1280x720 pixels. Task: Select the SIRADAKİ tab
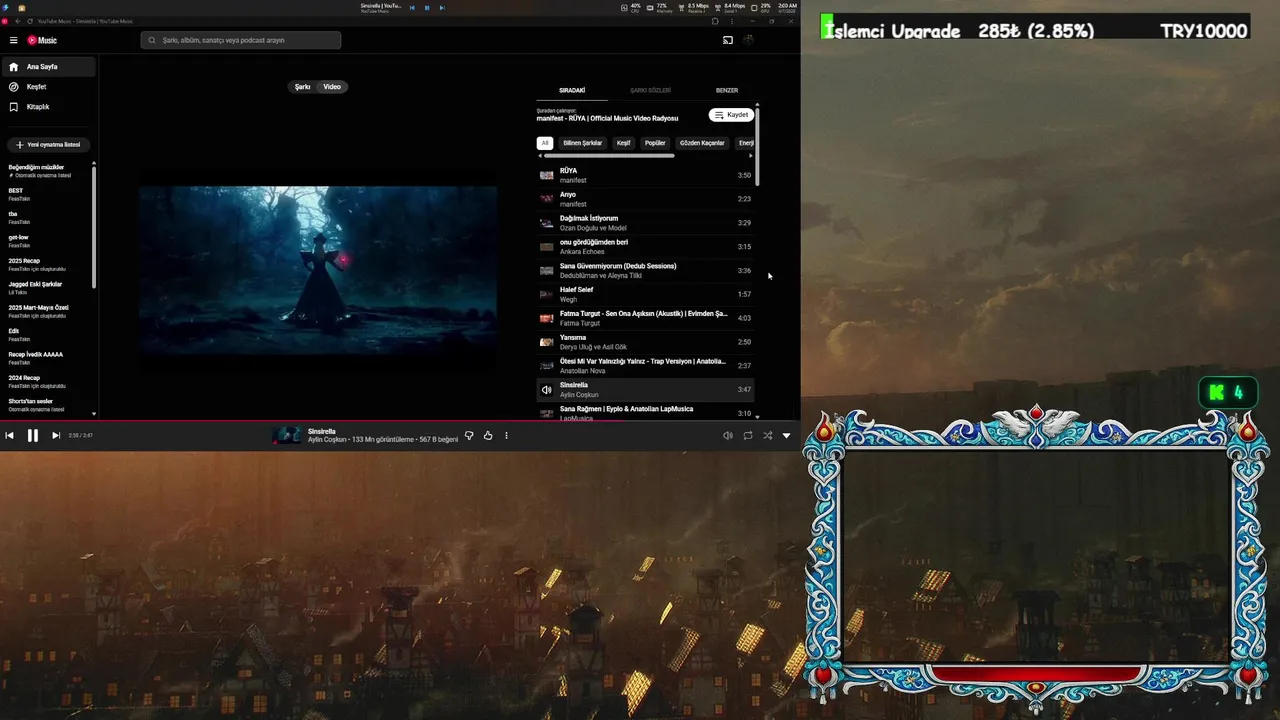(x=572, y=90)
